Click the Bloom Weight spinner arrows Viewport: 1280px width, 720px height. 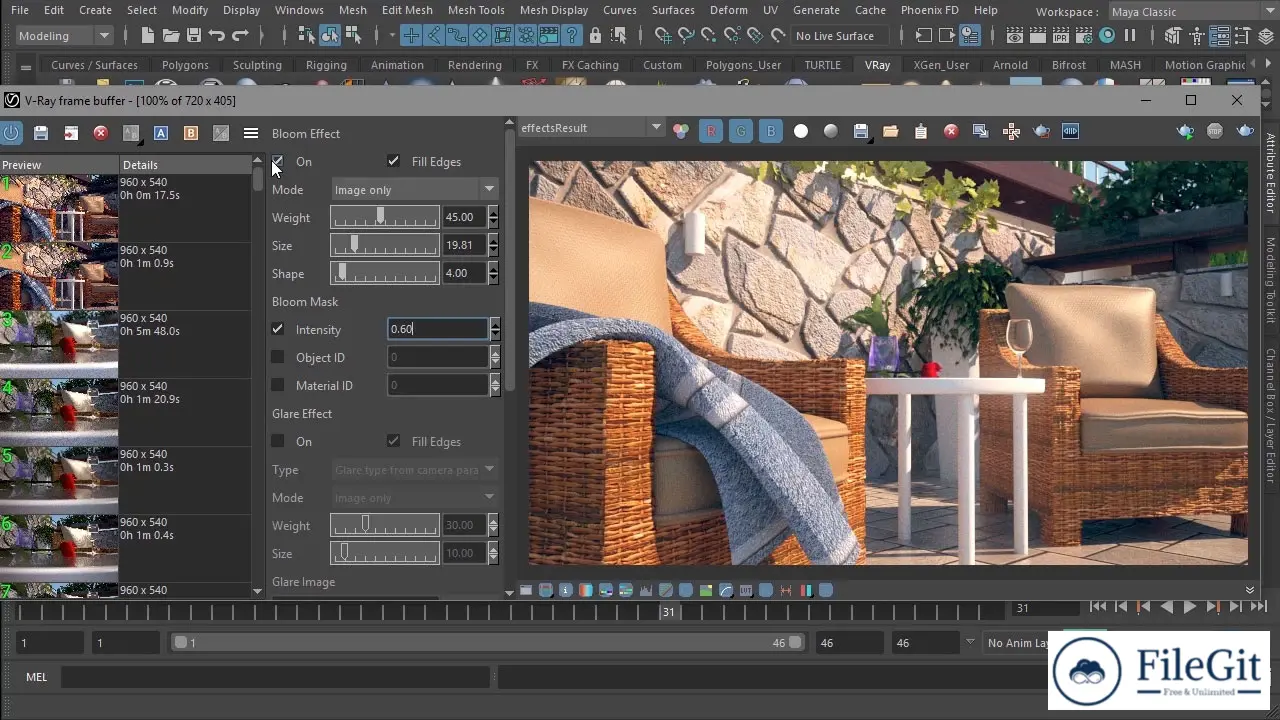[x=494, y=217]
